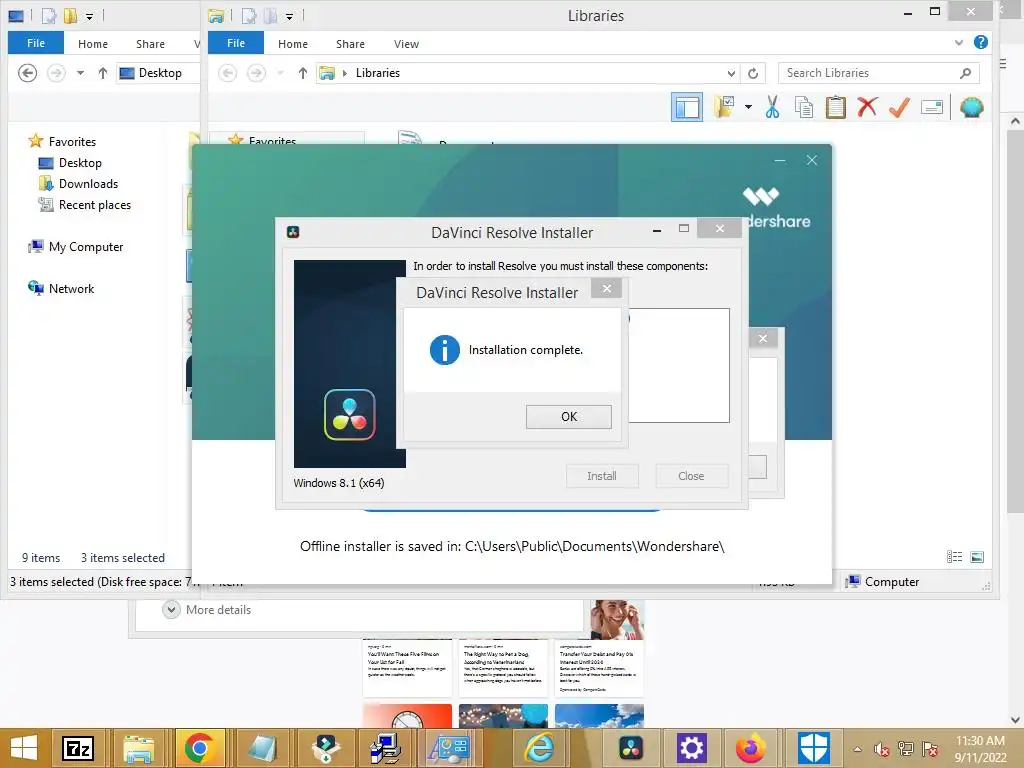The image size is (1024, 768).
Task: Click Back arrow in Desktop explorer window
Action: tap(27, 73)
